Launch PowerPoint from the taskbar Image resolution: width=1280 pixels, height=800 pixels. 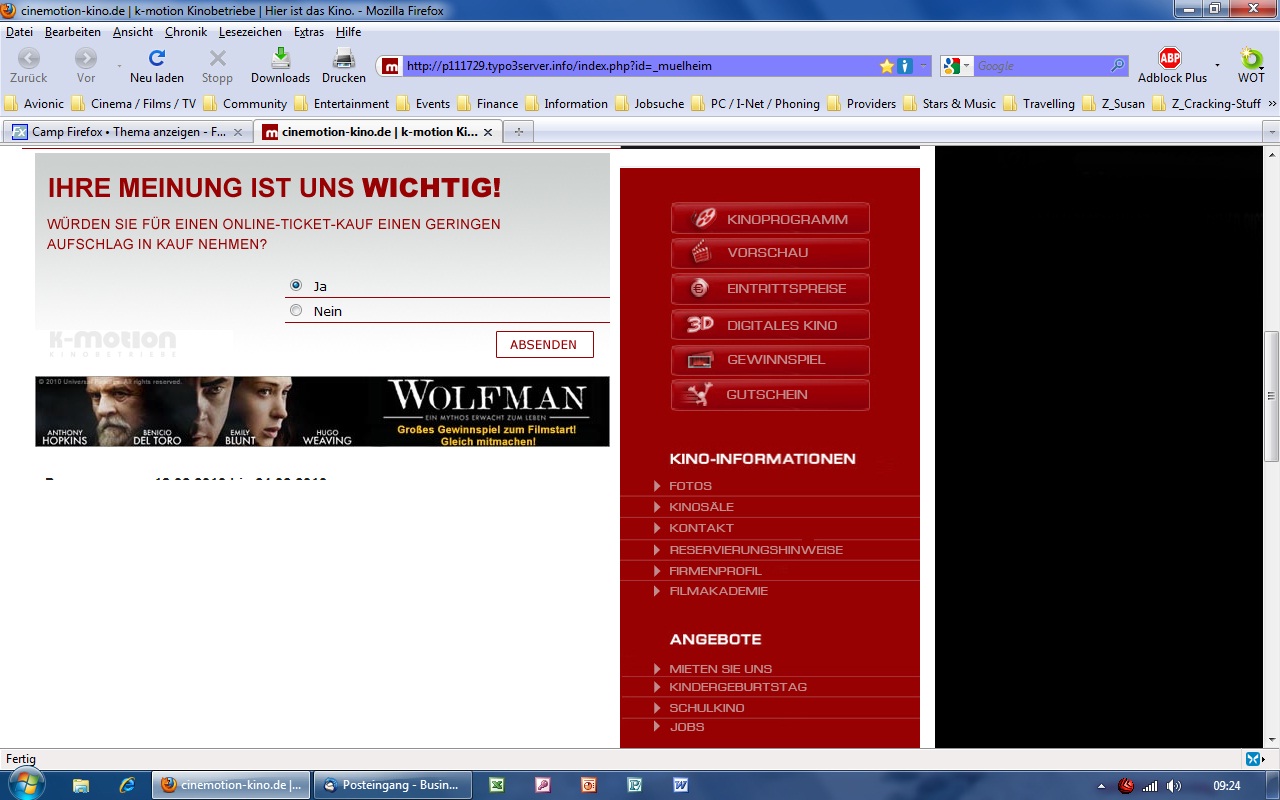588,785
